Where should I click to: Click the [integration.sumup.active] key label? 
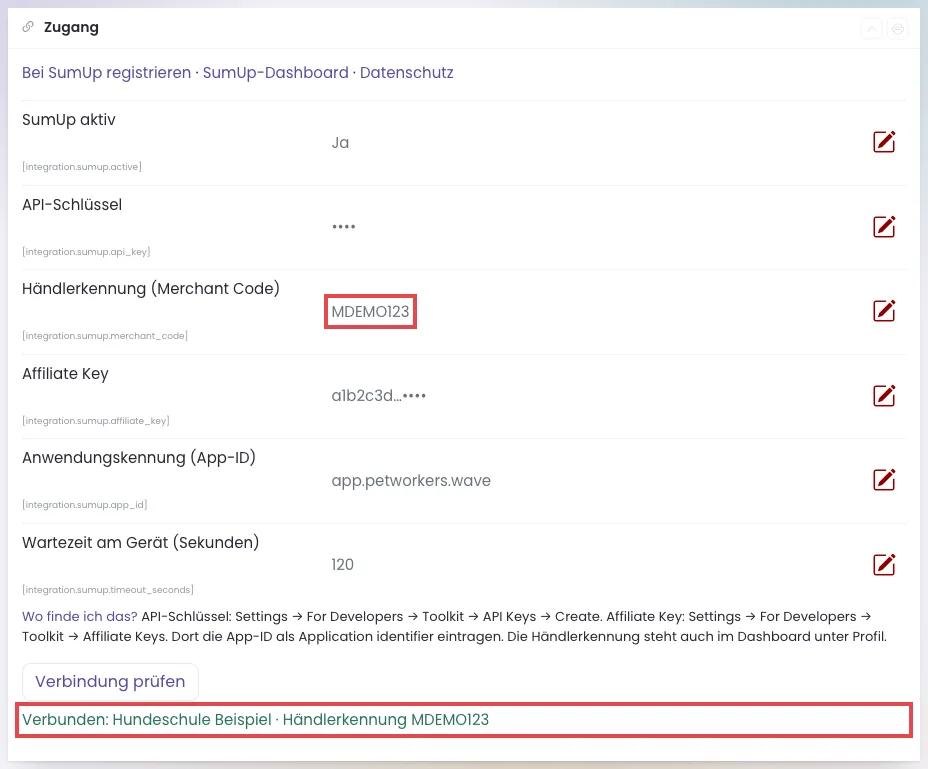(82, 167)
